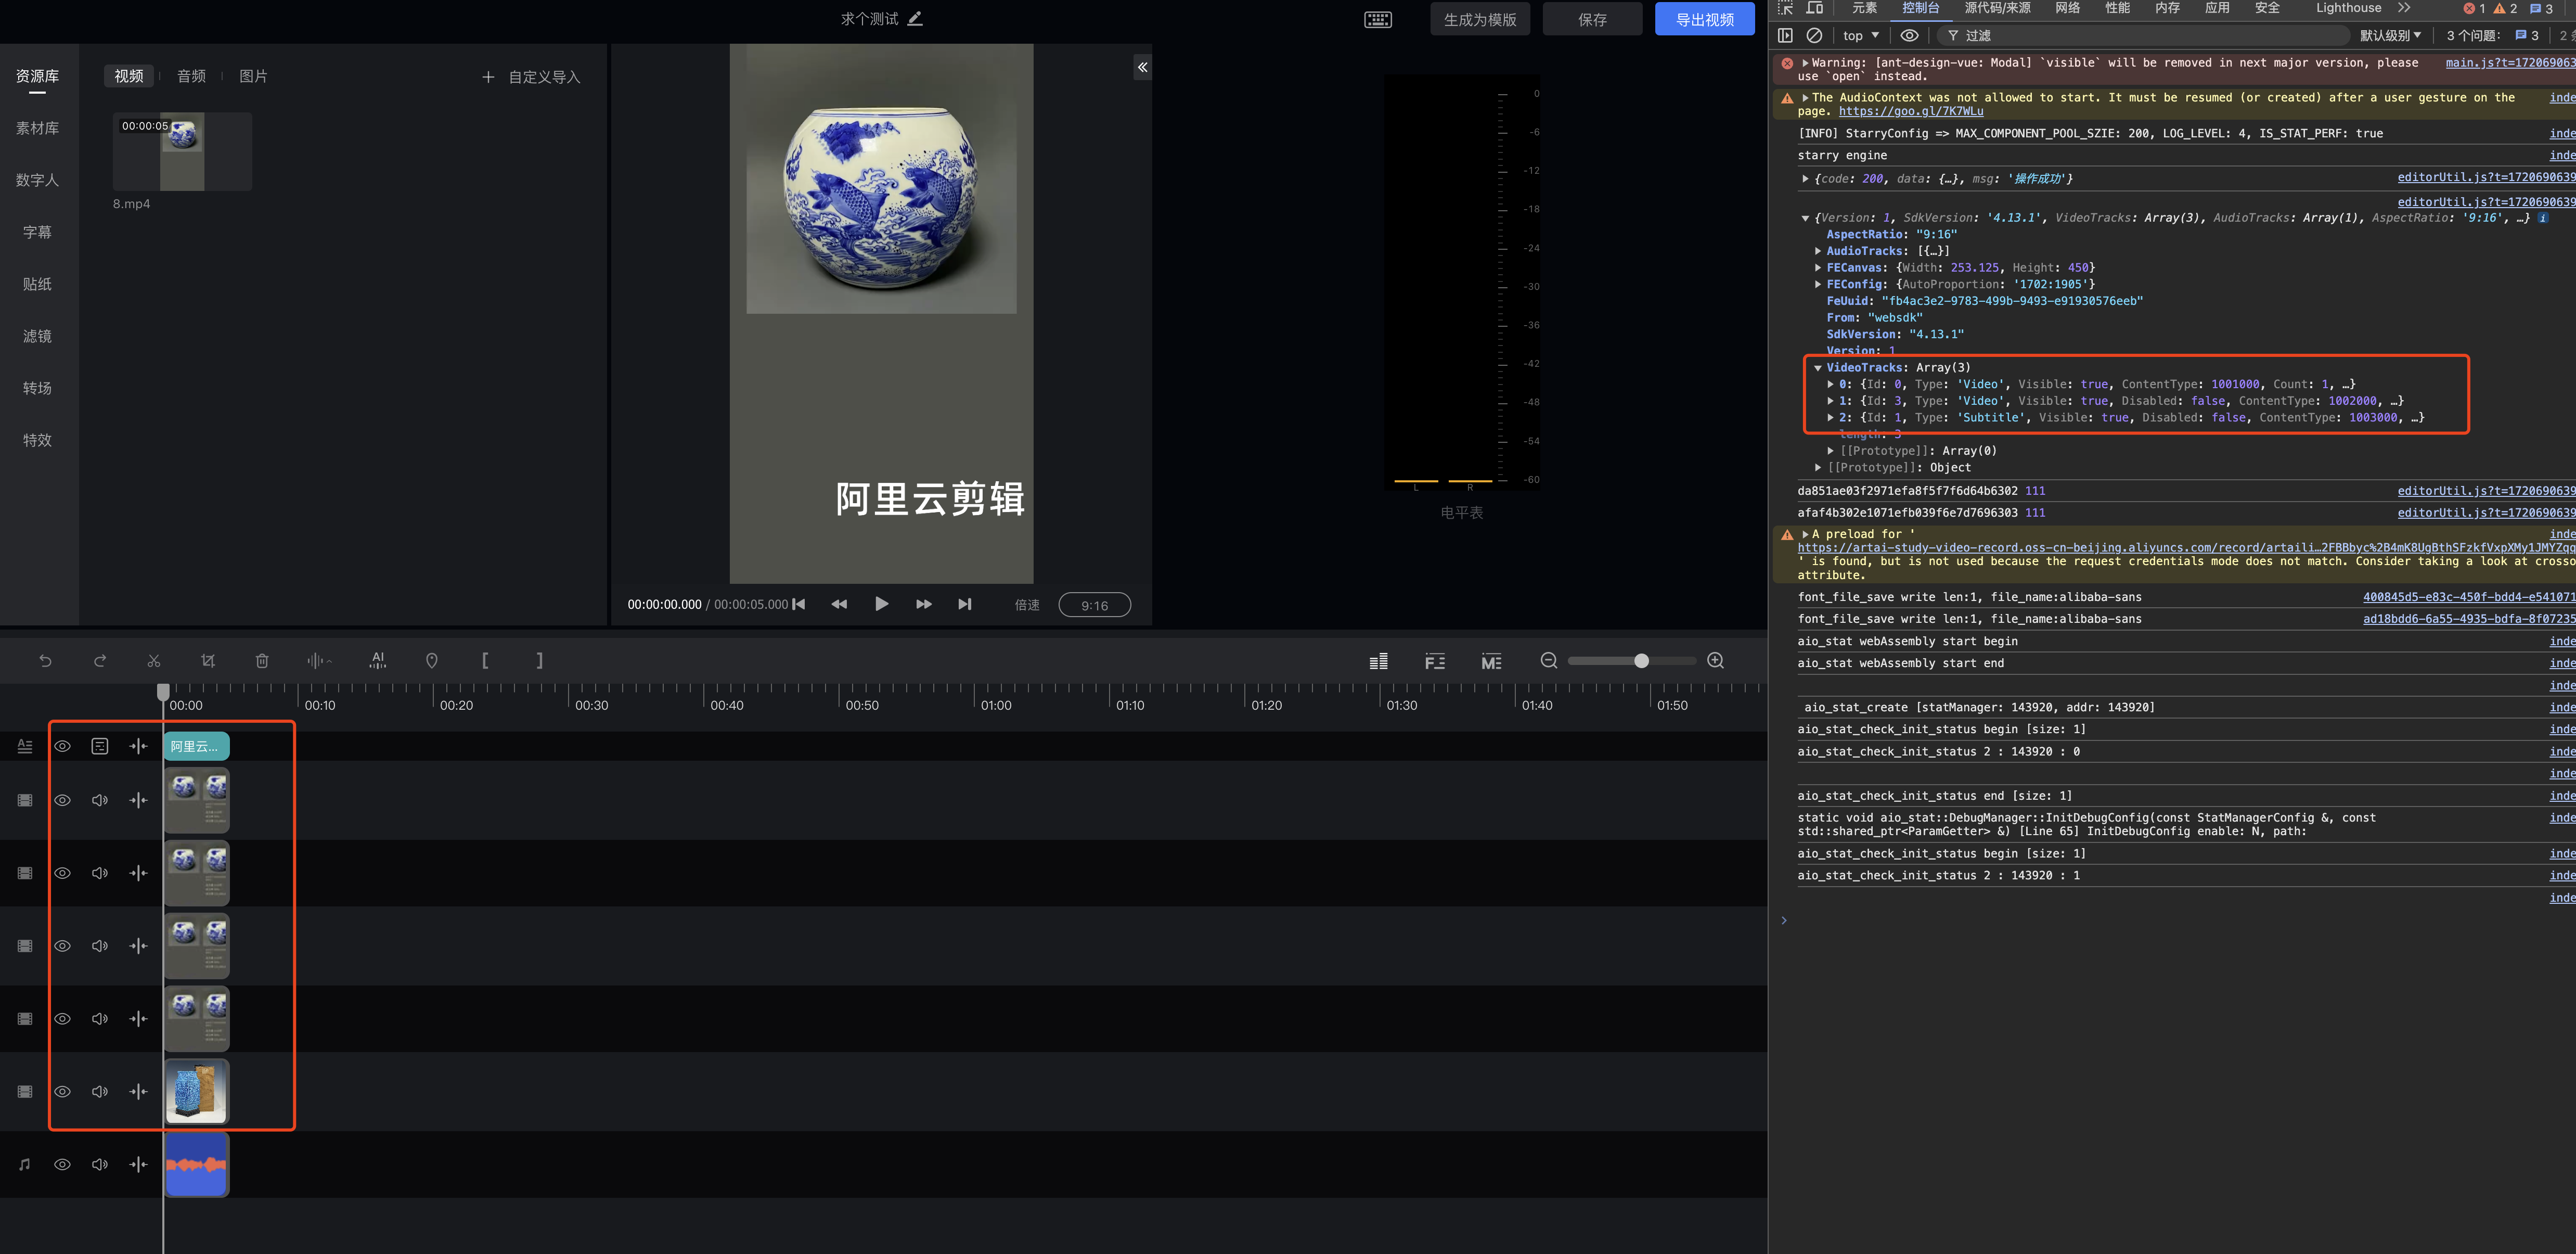
Task: Zoom out the timeline
Action: (x=1549, y=660)
